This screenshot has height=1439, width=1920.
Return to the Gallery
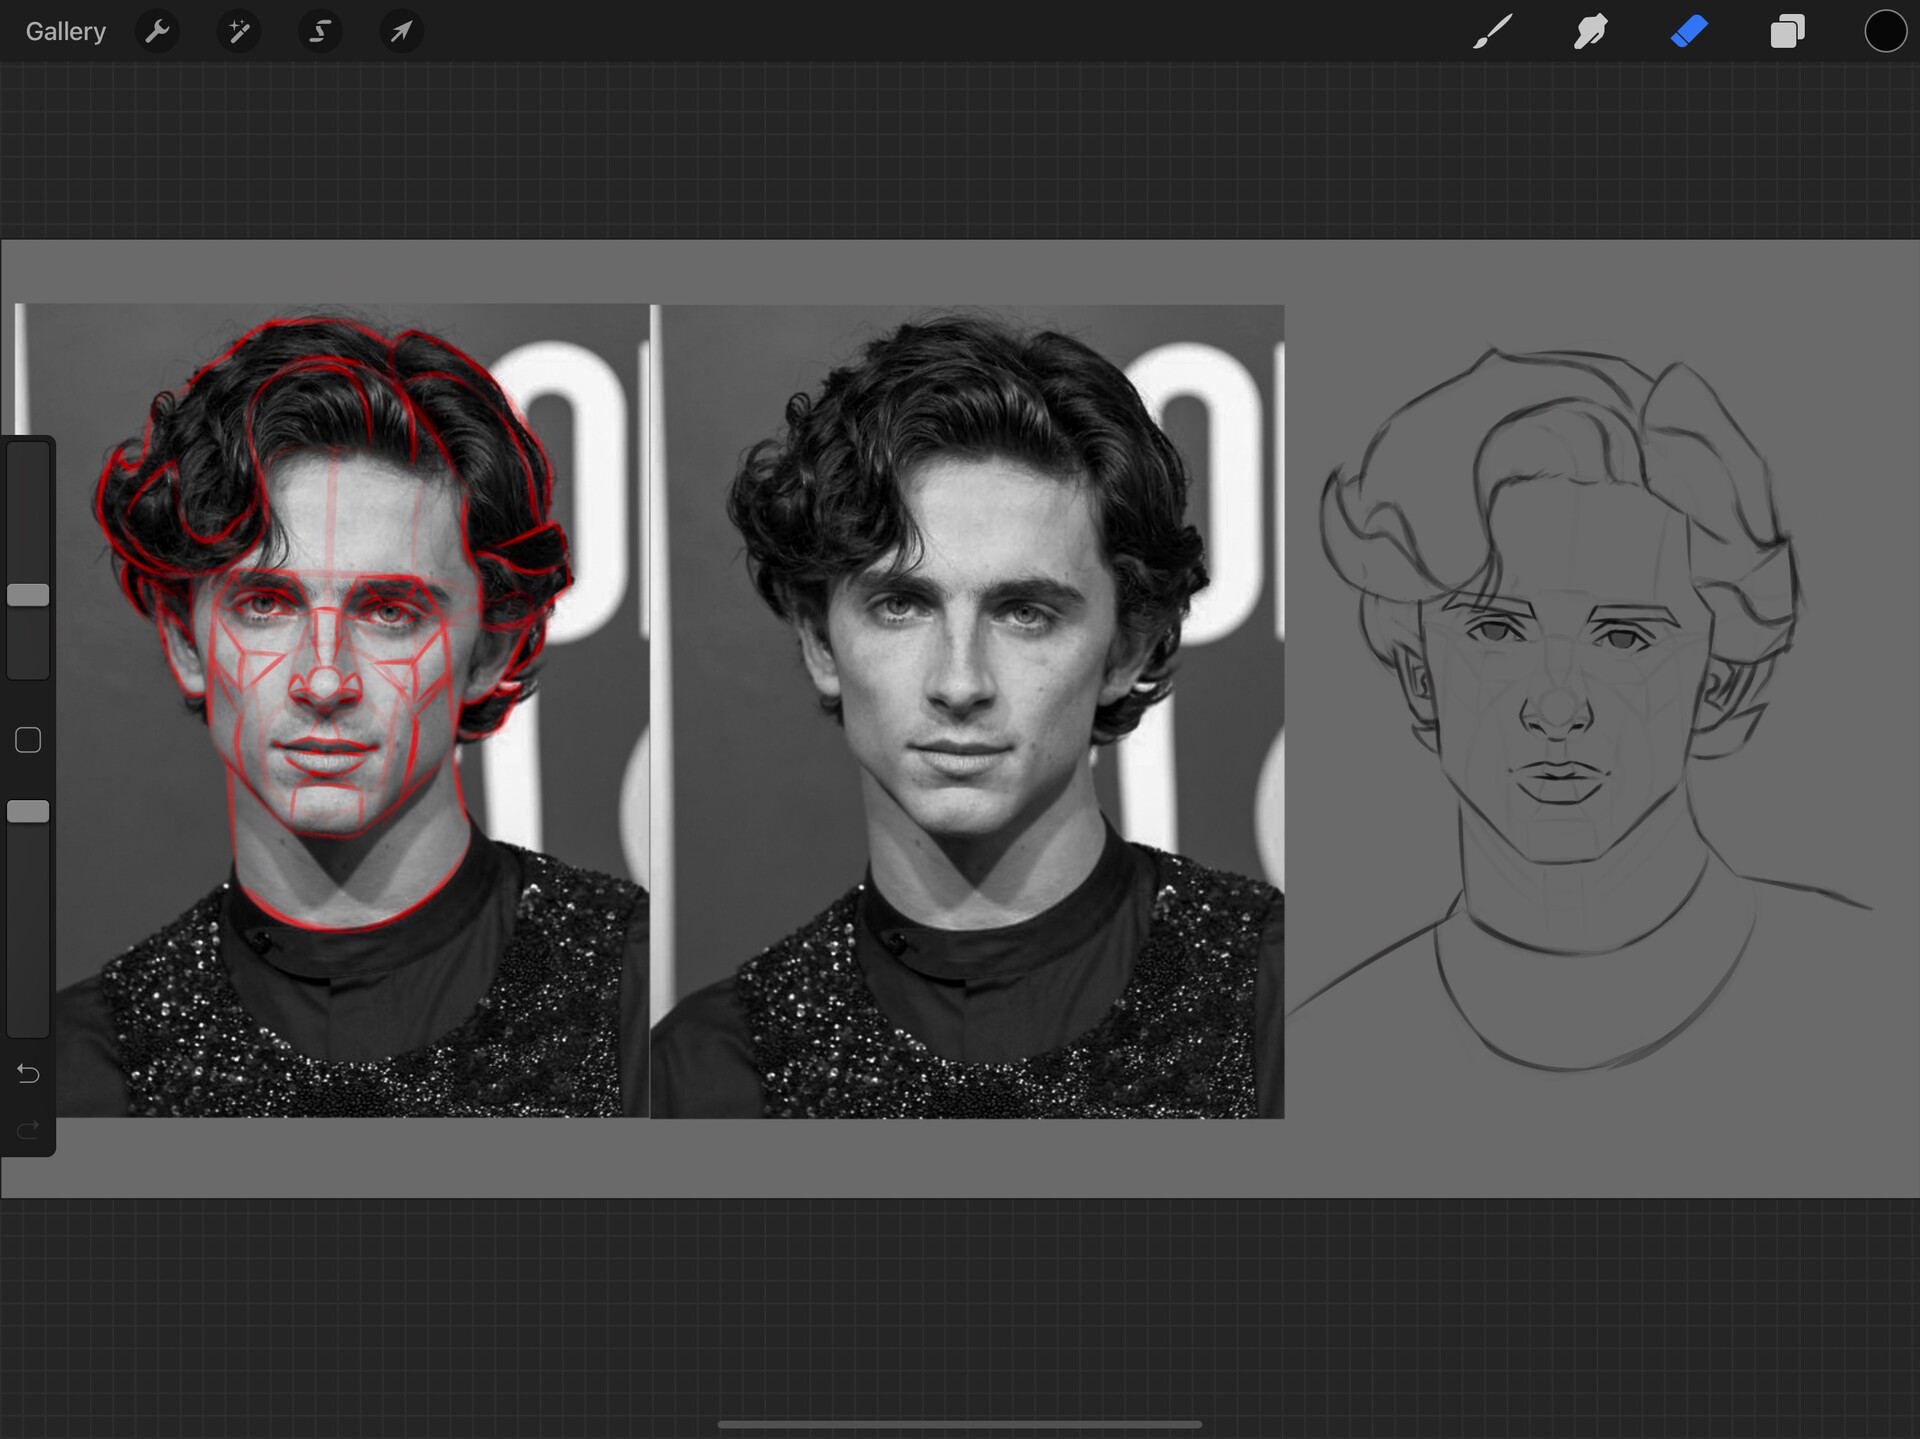pos(64,31)
